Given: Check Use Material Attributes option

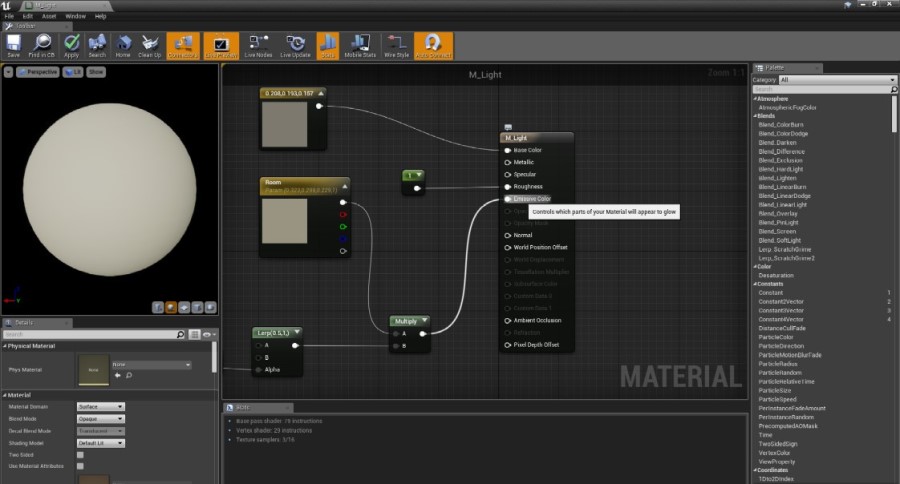Looking at the screenshot, I should (x=80, y=466).
